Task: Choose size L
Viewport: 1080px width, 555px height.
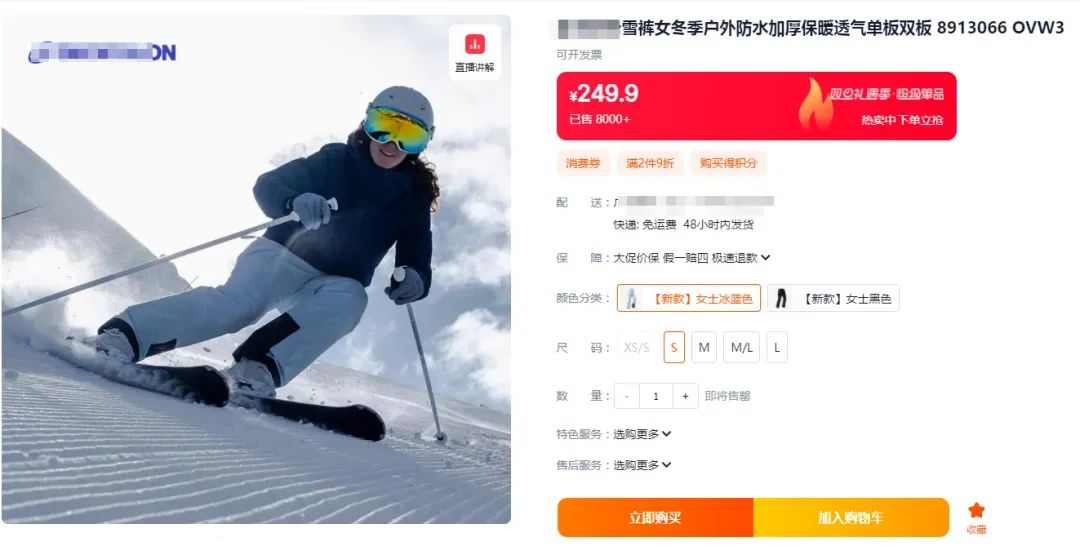Action: (776, 348)
